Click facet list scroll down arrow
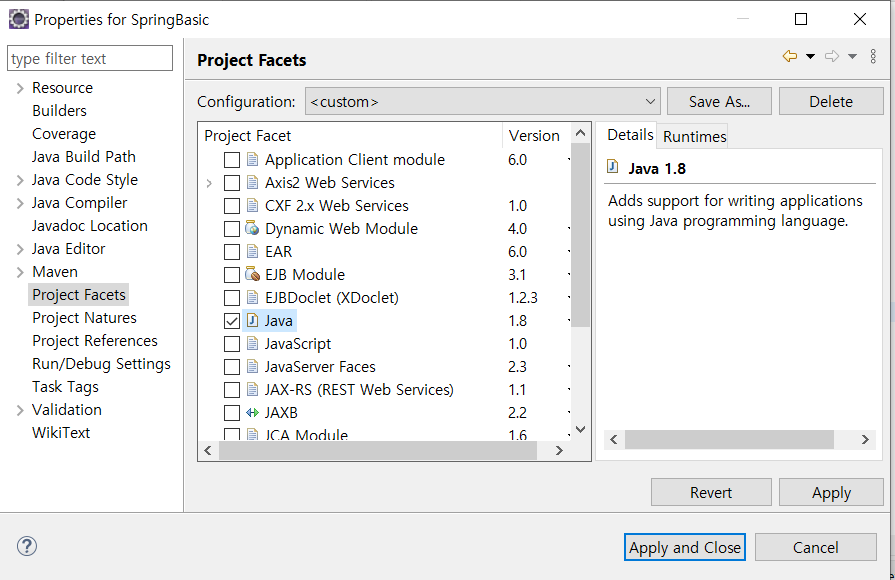Viewport: 895px width, 580px height. [580, 429]
